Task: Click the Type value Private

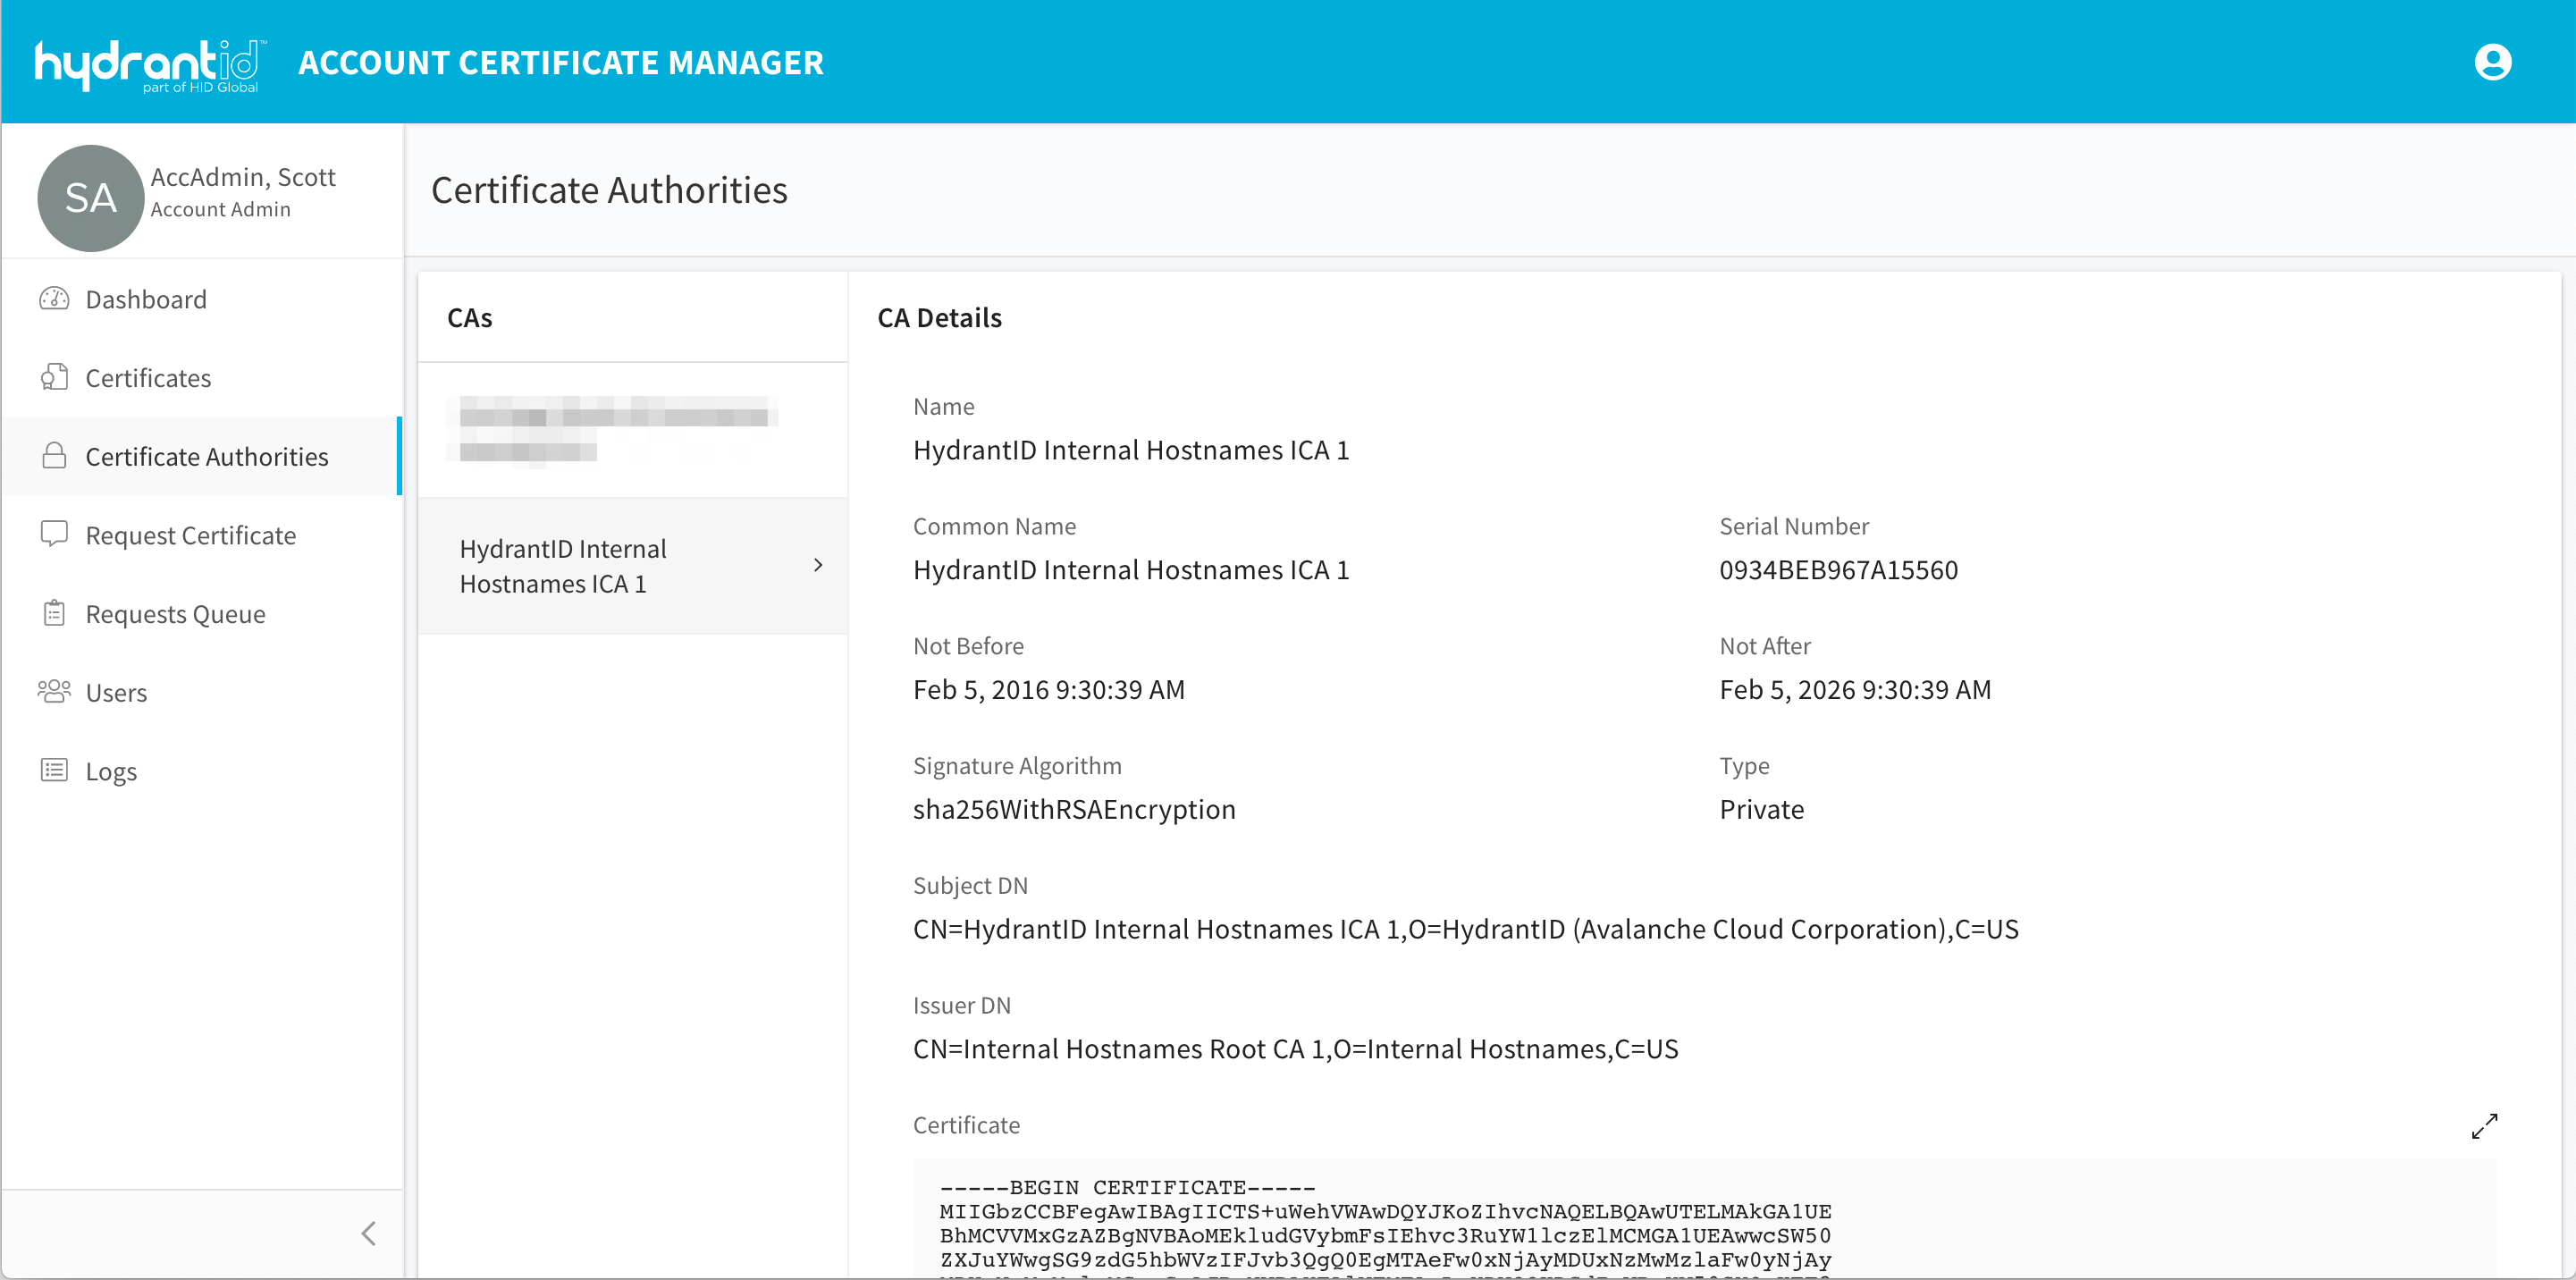Action: click(x=1761, y=810)
